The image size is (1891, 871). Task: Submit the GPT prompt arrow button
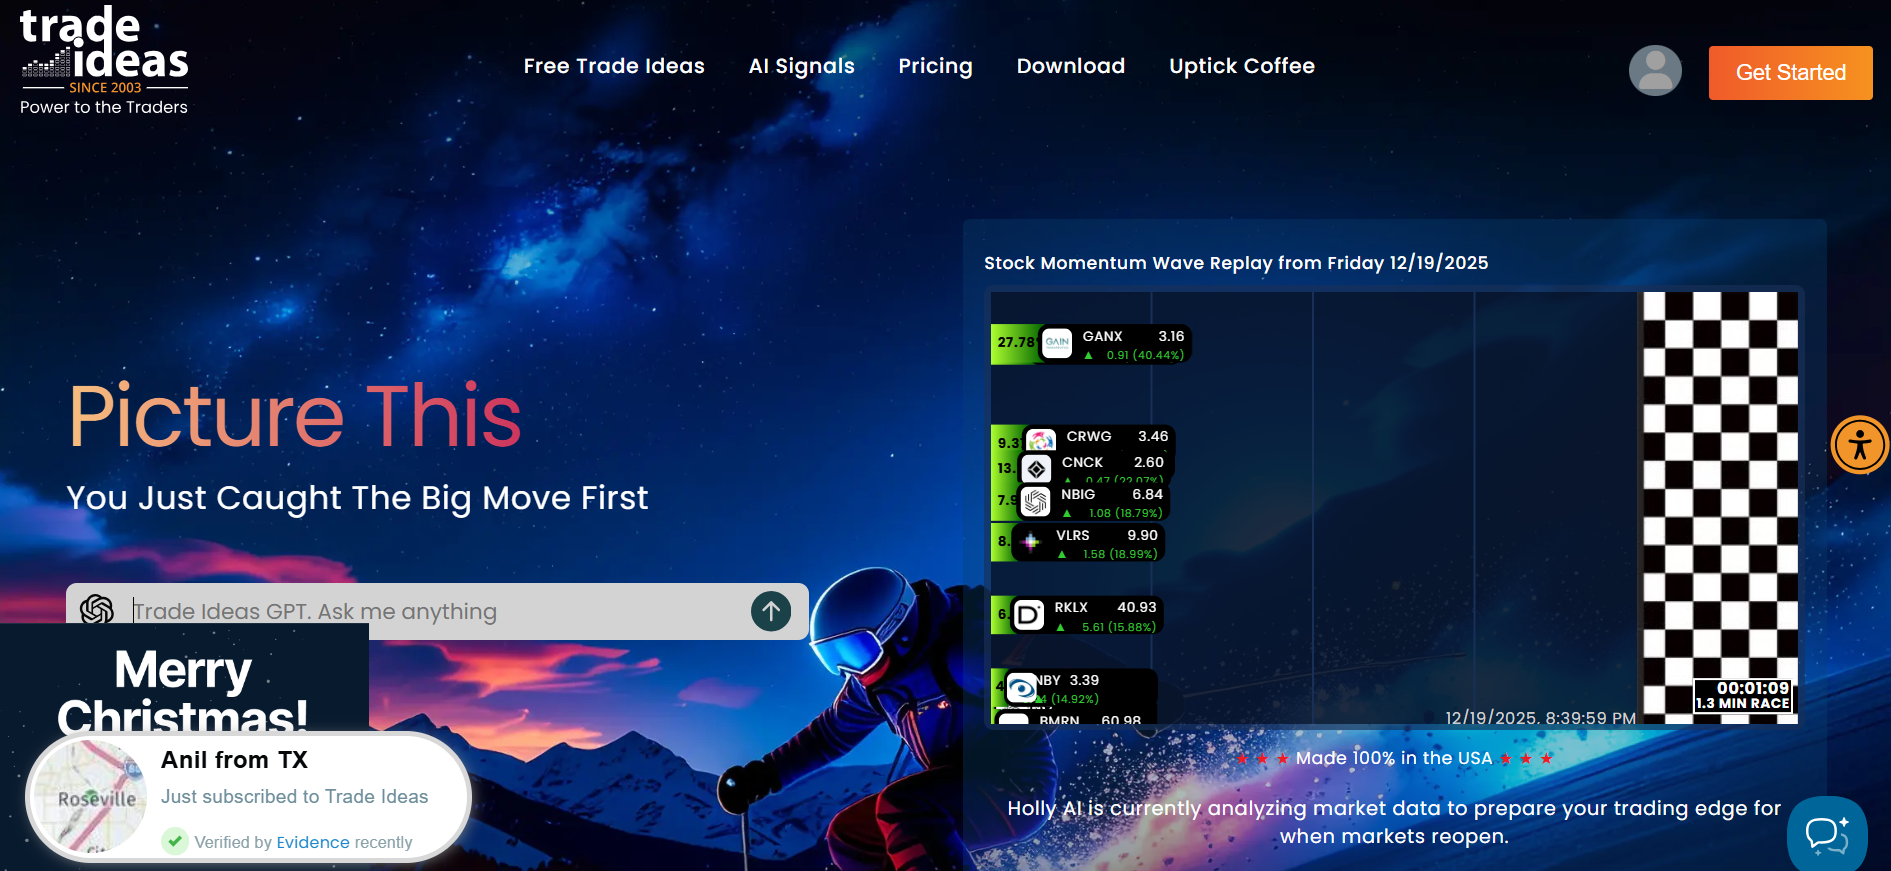coord(770,611)
